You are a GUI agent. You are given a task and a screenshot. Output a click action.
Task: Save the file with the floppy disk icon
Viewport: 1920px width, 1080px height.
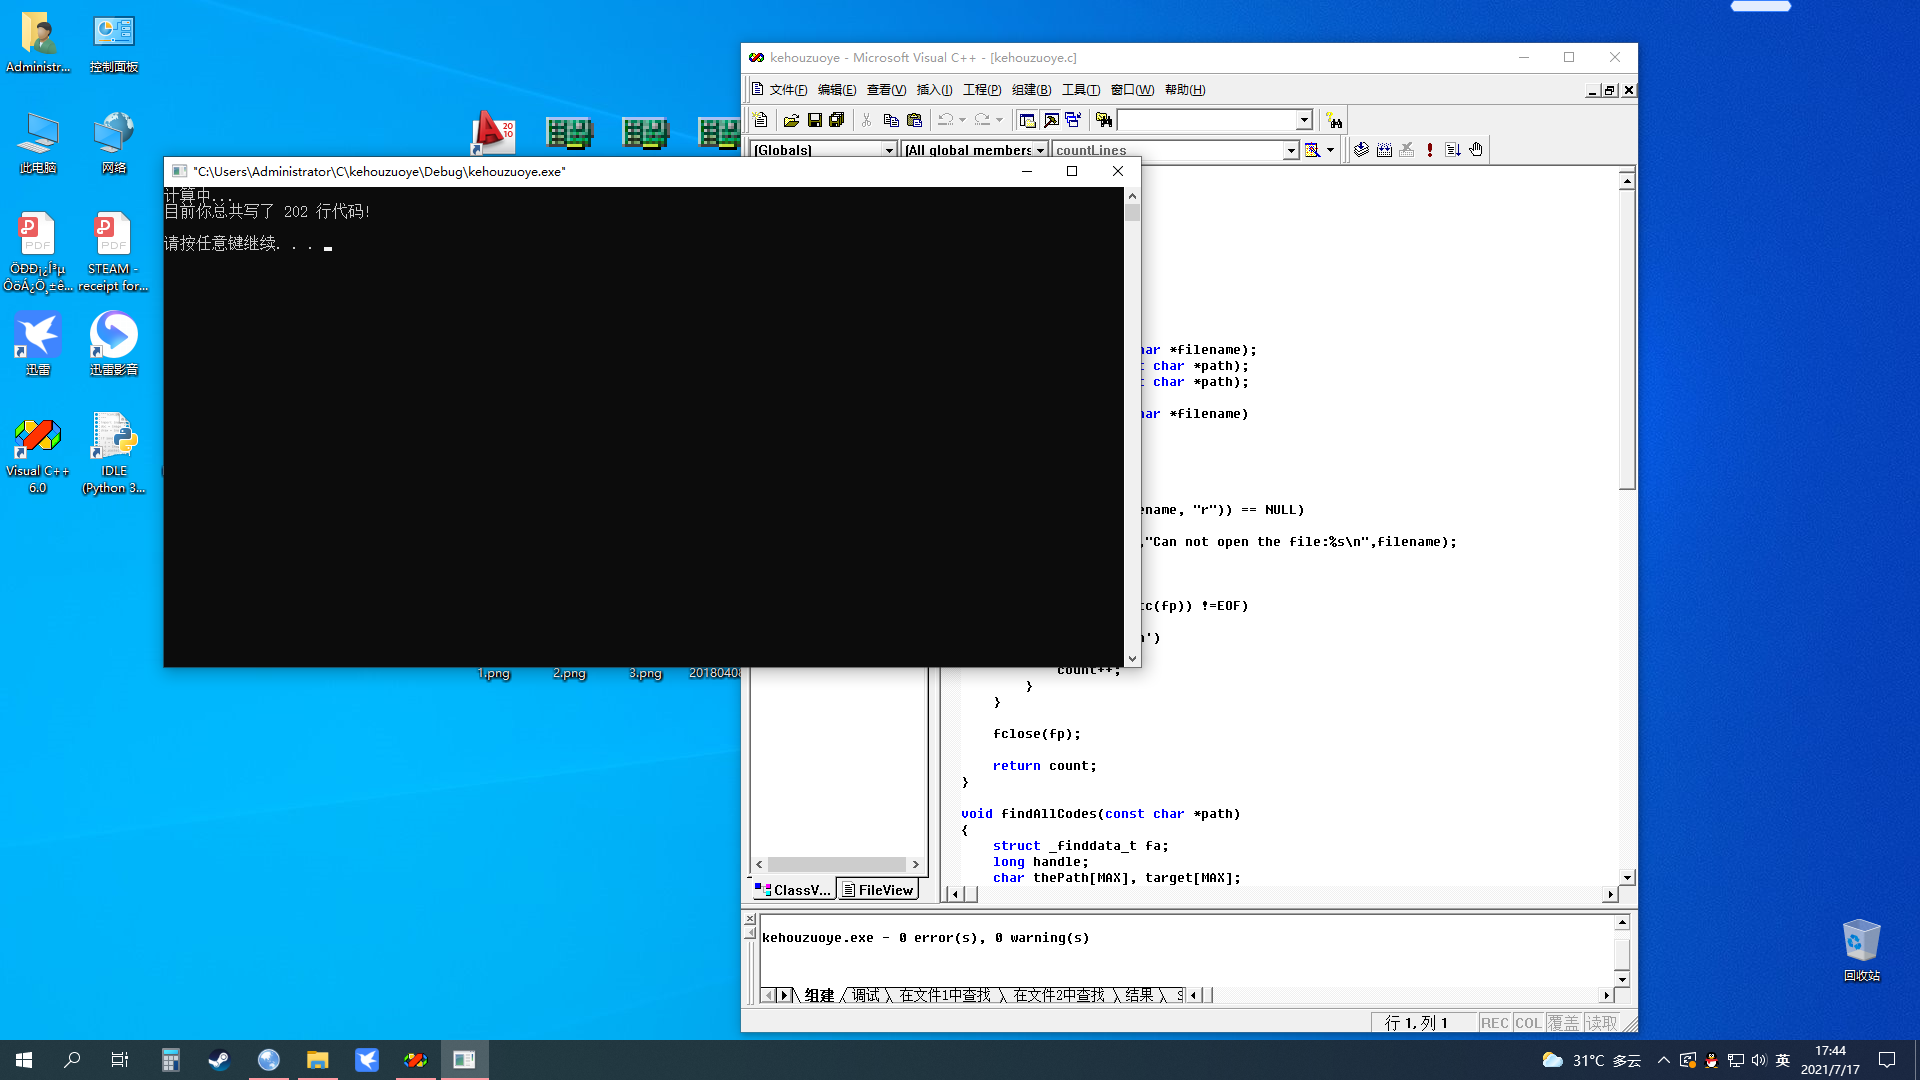coord(815,120)
